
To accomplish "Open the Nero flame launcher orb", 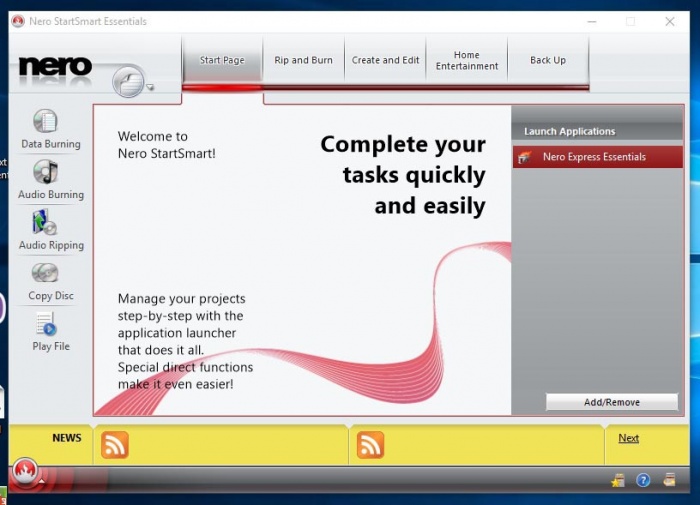I will click(x=25, y=471).
